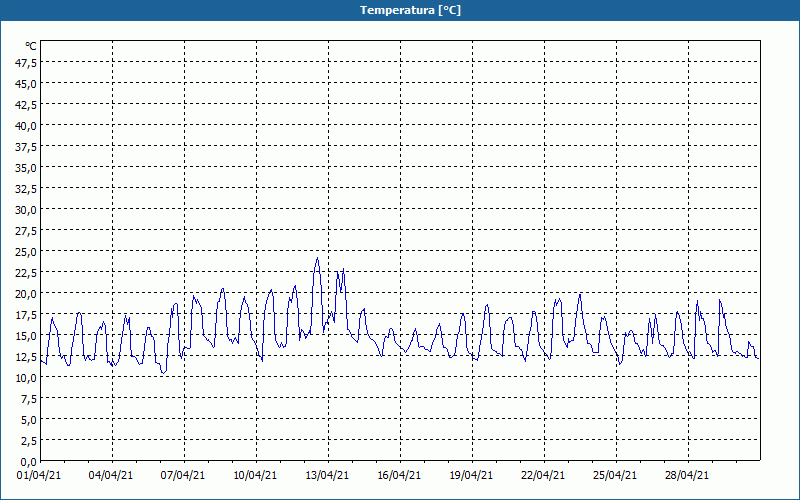Image resolution: width=800 pixels, height=500 pixels.
Task: Click the 47,5 y-axis value
Action: (26, 62)
